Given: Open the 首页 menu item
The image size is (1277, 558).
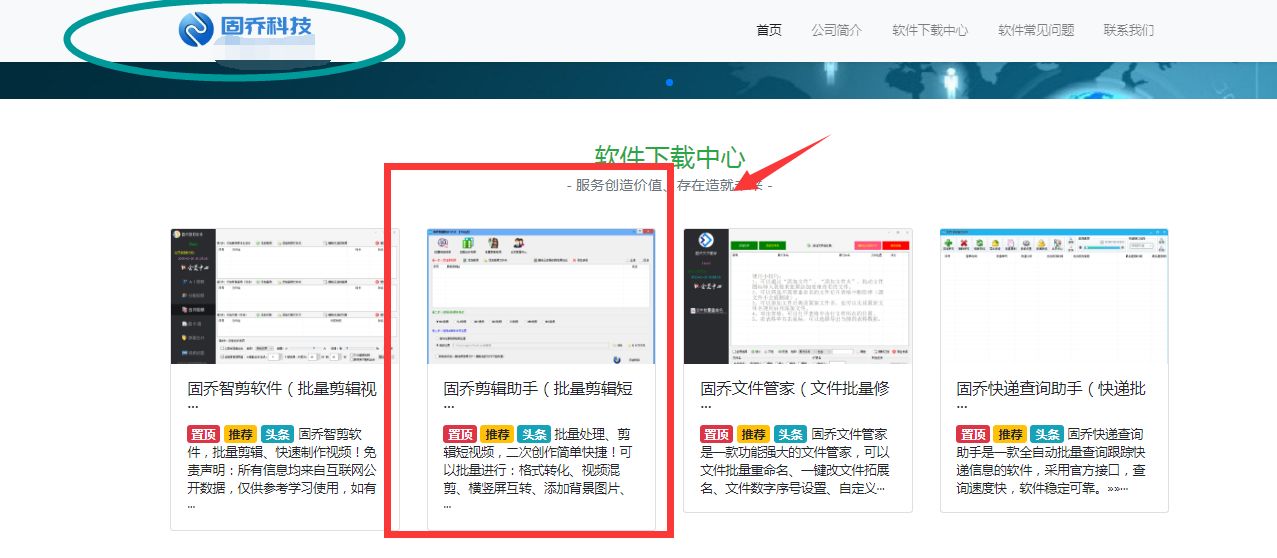Looking at the screenshot, I should point(769,30).
